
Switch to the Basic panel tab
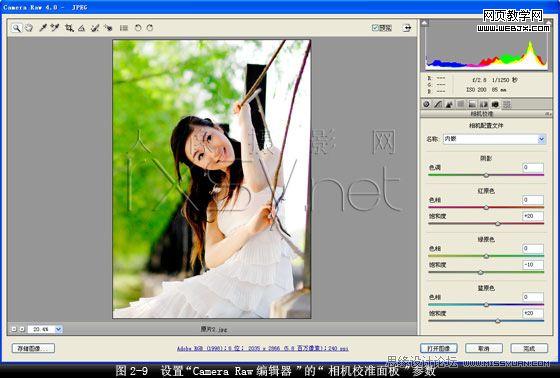pos(426,104)
